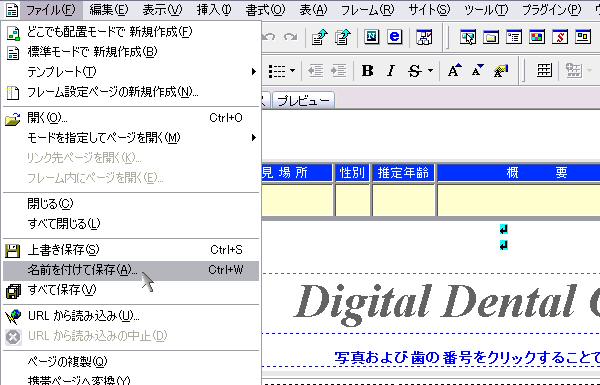Open the list style dropdown arrow
Image resolution: width=600 pixels, height=385 pixels.
point(293,71)
